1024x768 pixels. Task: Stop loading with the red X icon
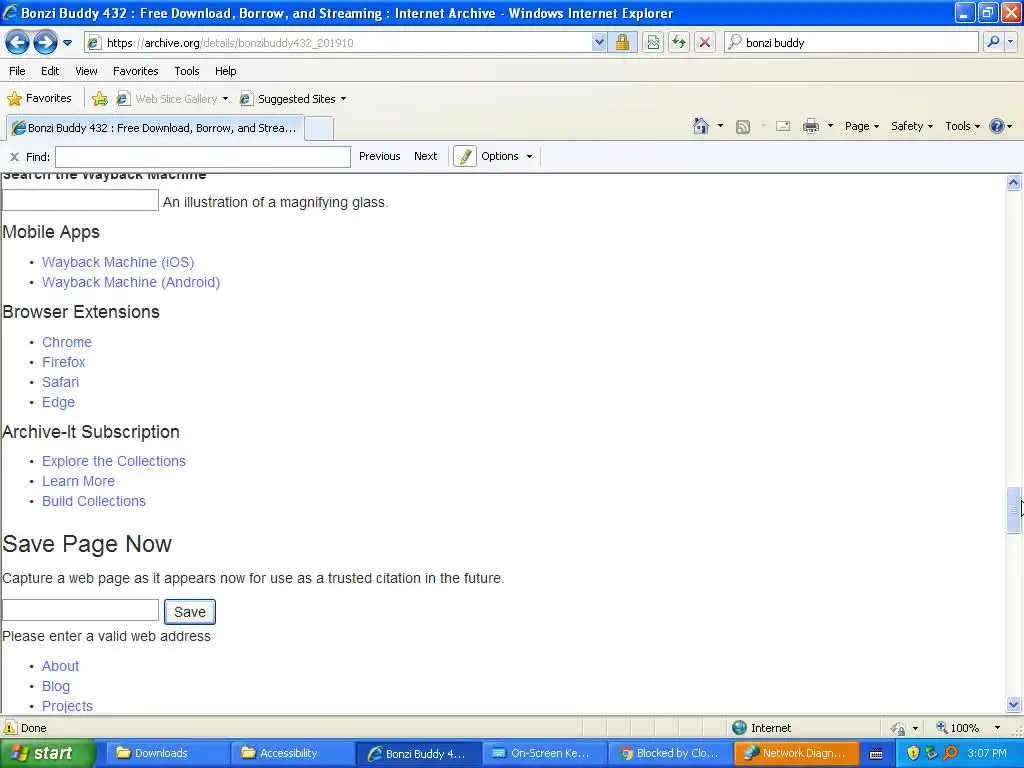coord(705,43)
